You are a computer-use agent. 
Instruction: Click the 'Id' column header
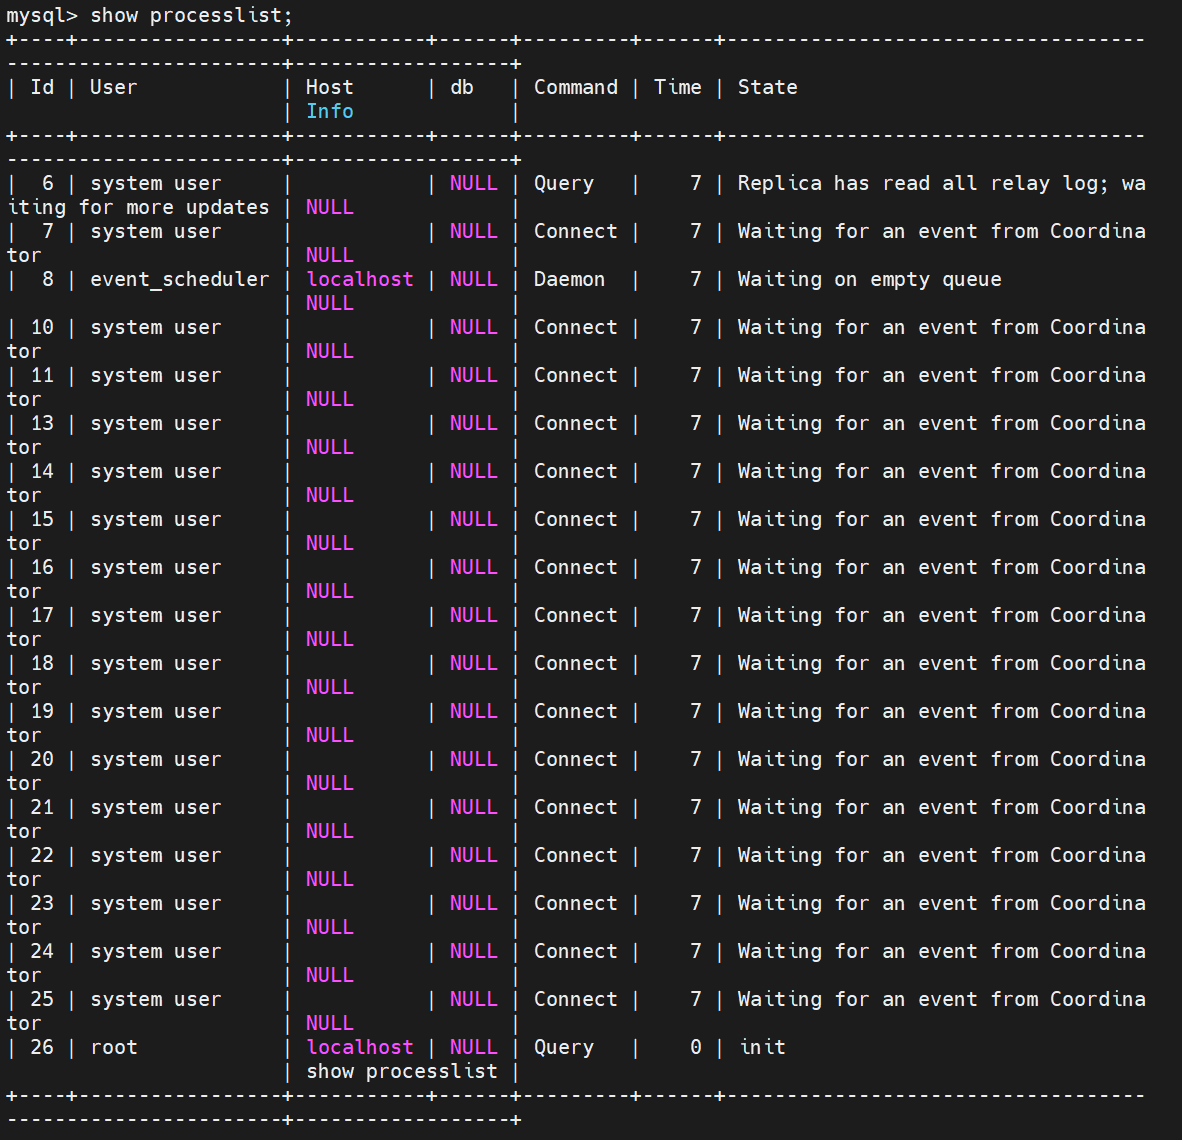click(x=42, y=87)
